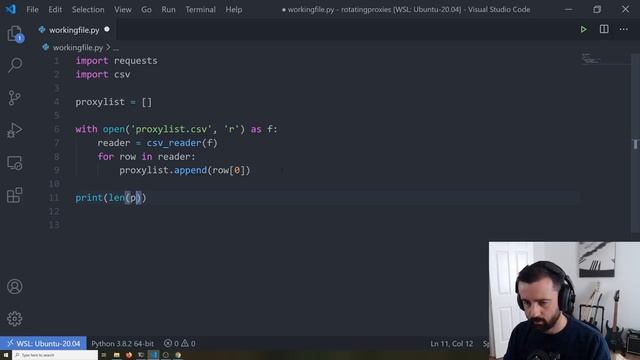Open the Extensions view
This screenshot has height=360, width=640.
point(15,195)
